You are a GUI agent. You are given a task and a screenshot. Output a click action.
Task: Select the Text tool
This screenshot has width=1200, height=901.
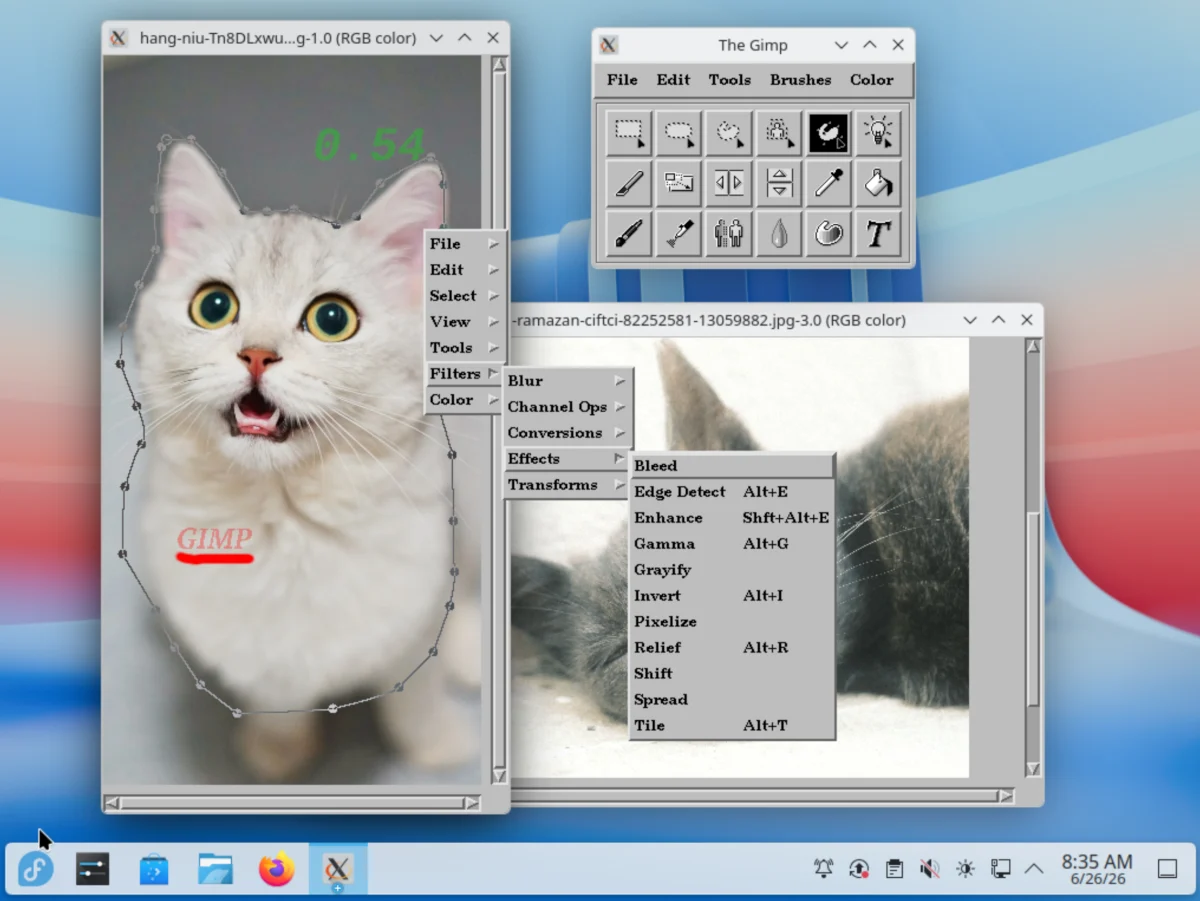(879, 233)
